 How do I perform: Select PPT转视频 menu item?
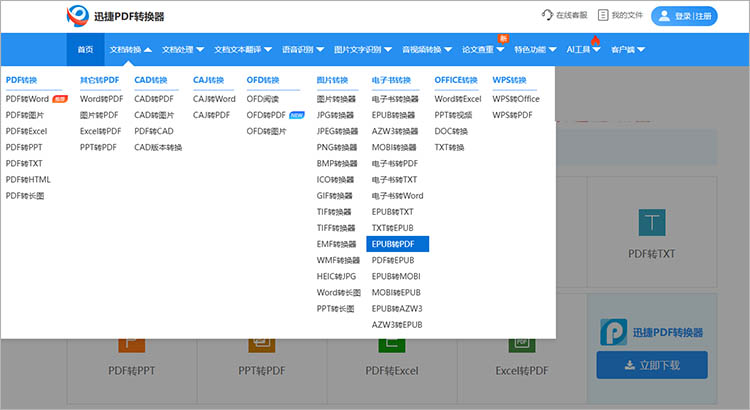pyautogui.click(x=453, y=115)
